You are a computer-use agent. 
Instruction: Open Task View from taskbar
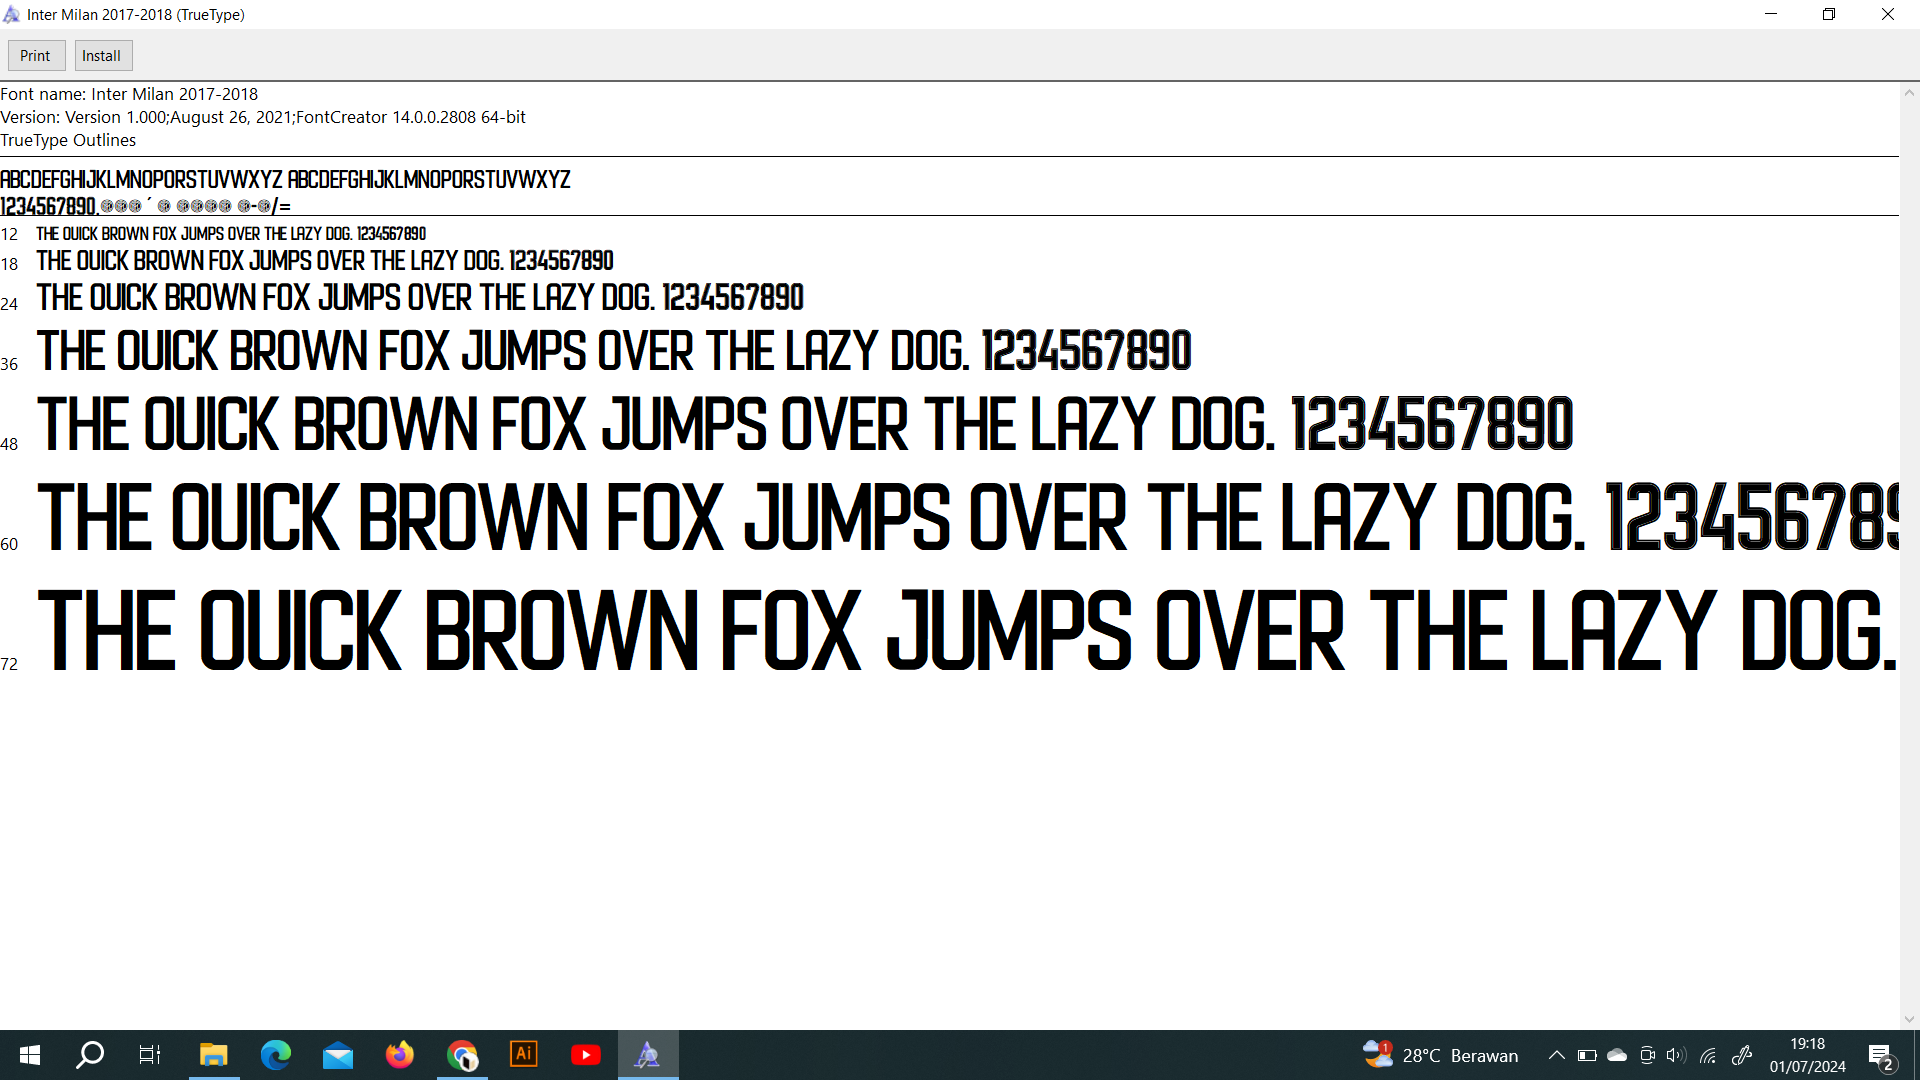[x=150, y=1055]
